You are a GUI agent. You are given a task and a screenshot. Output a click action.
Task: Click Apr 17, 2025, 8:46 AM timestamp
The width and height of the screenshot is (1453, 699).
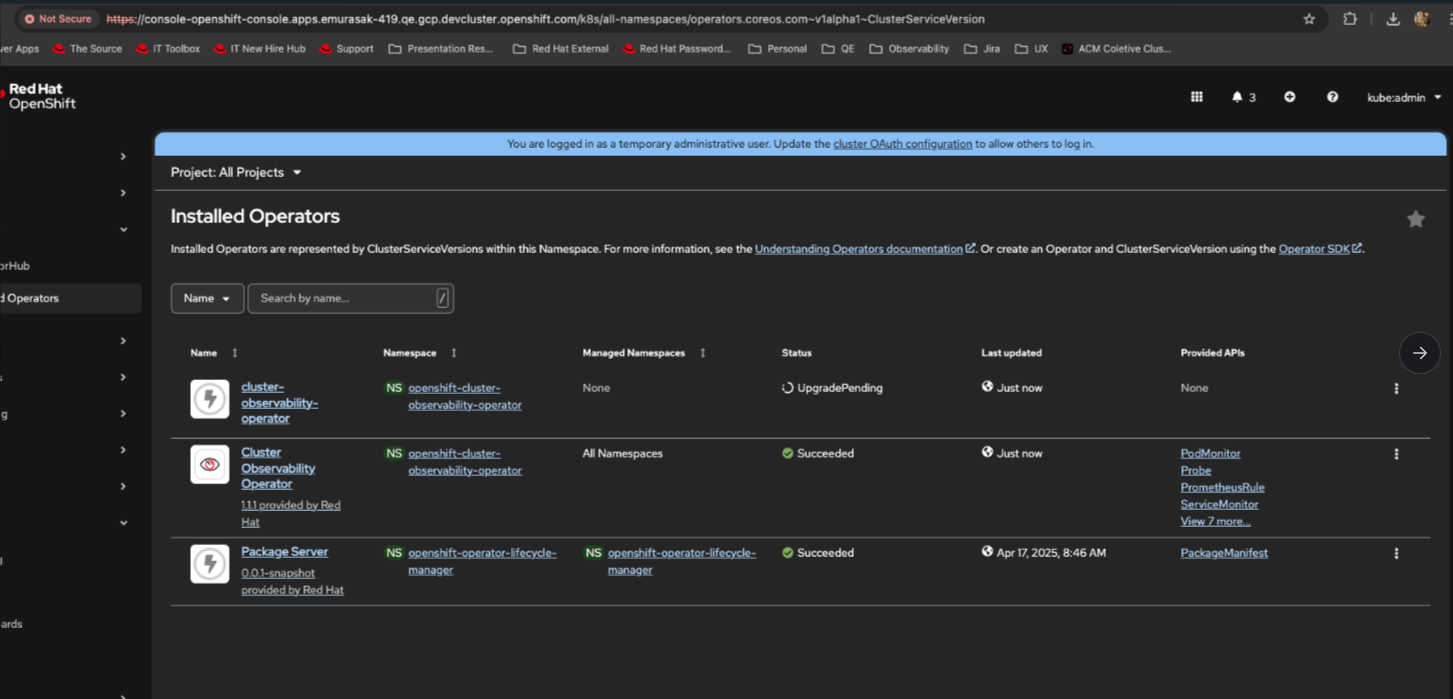point(1051,553)
